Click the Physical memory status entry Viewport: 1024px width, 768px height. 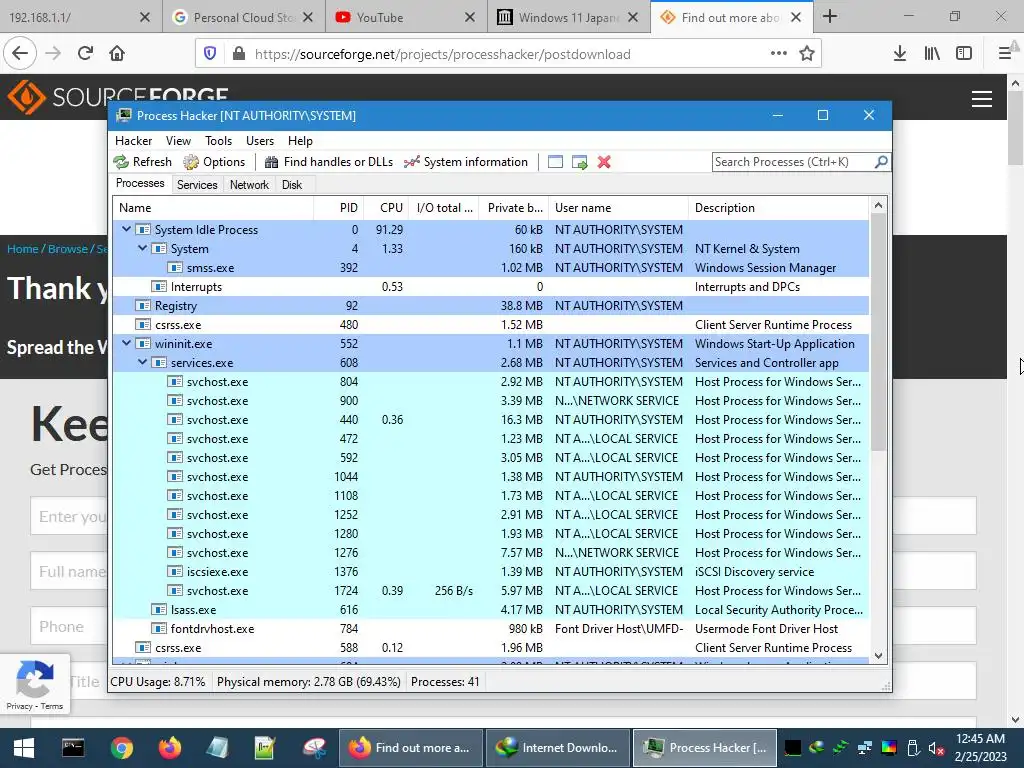click(x=308, y=682)
